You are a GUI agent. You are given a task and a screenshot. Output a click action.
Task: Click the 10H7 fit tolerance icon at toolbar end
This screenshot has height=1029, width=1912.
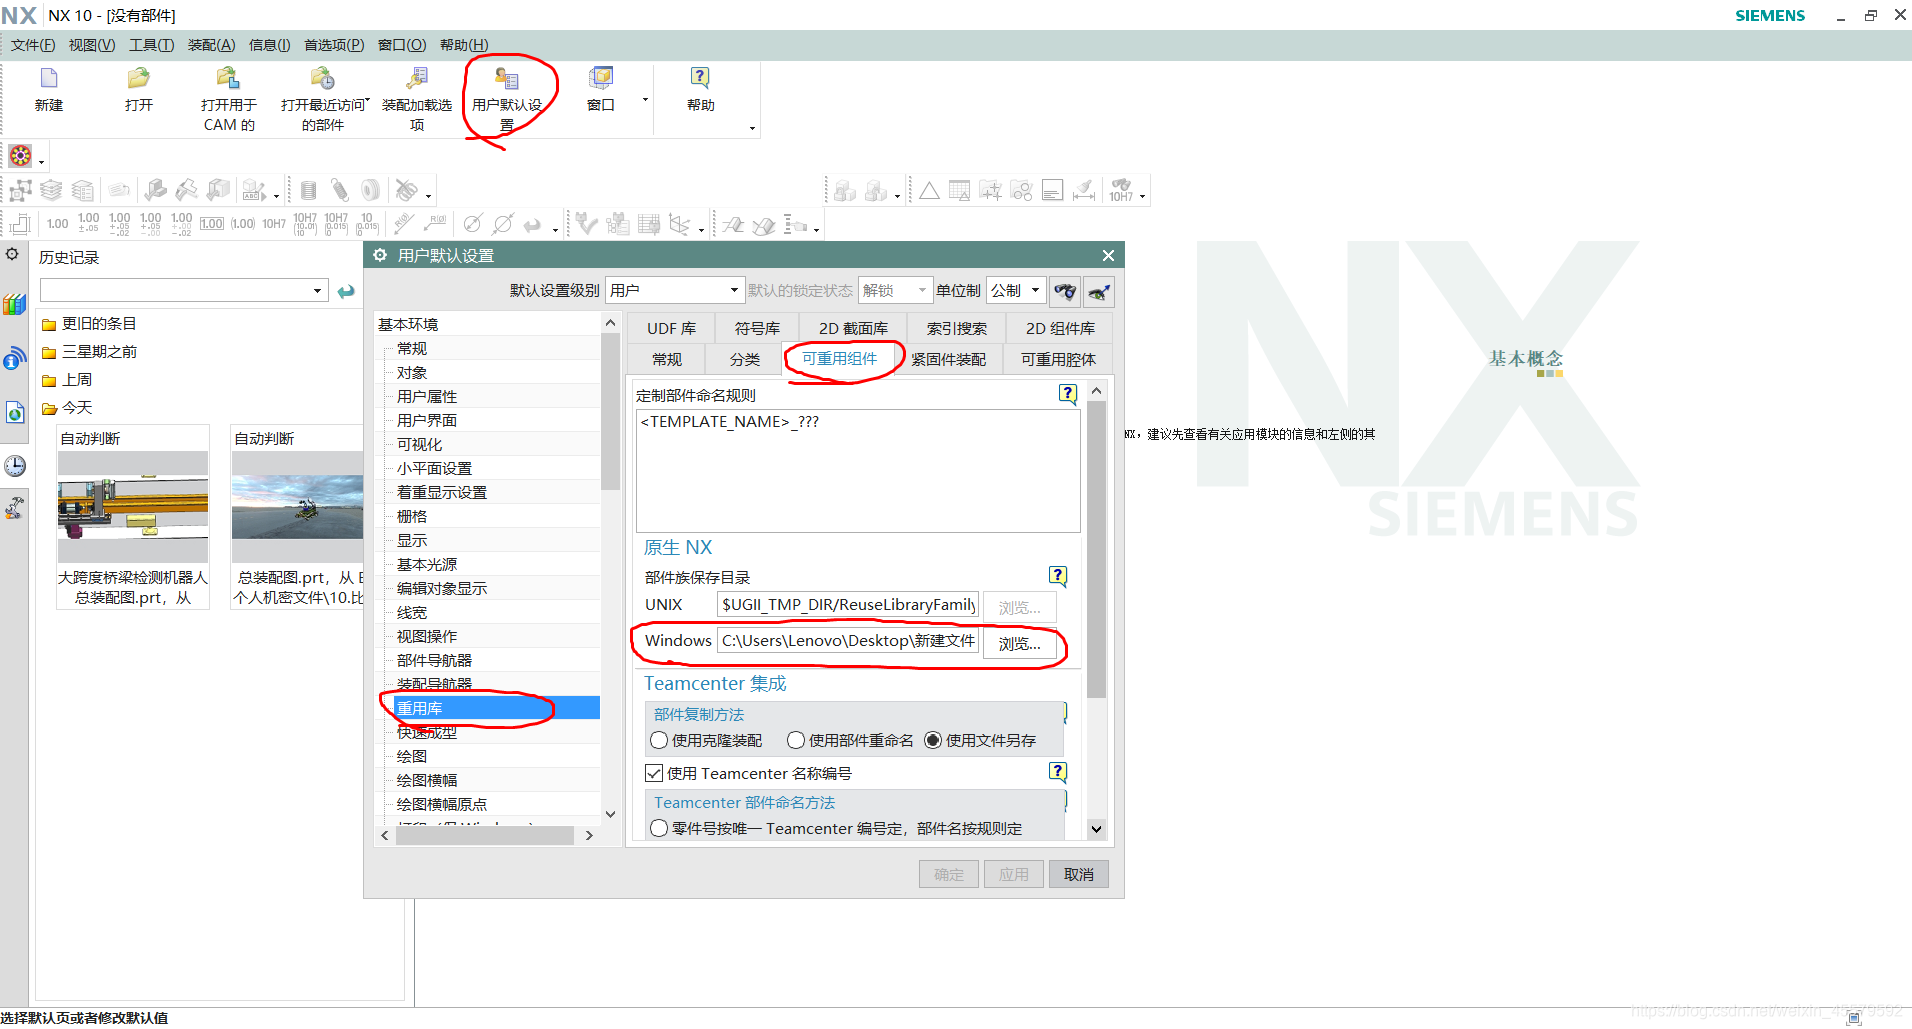1122,190
